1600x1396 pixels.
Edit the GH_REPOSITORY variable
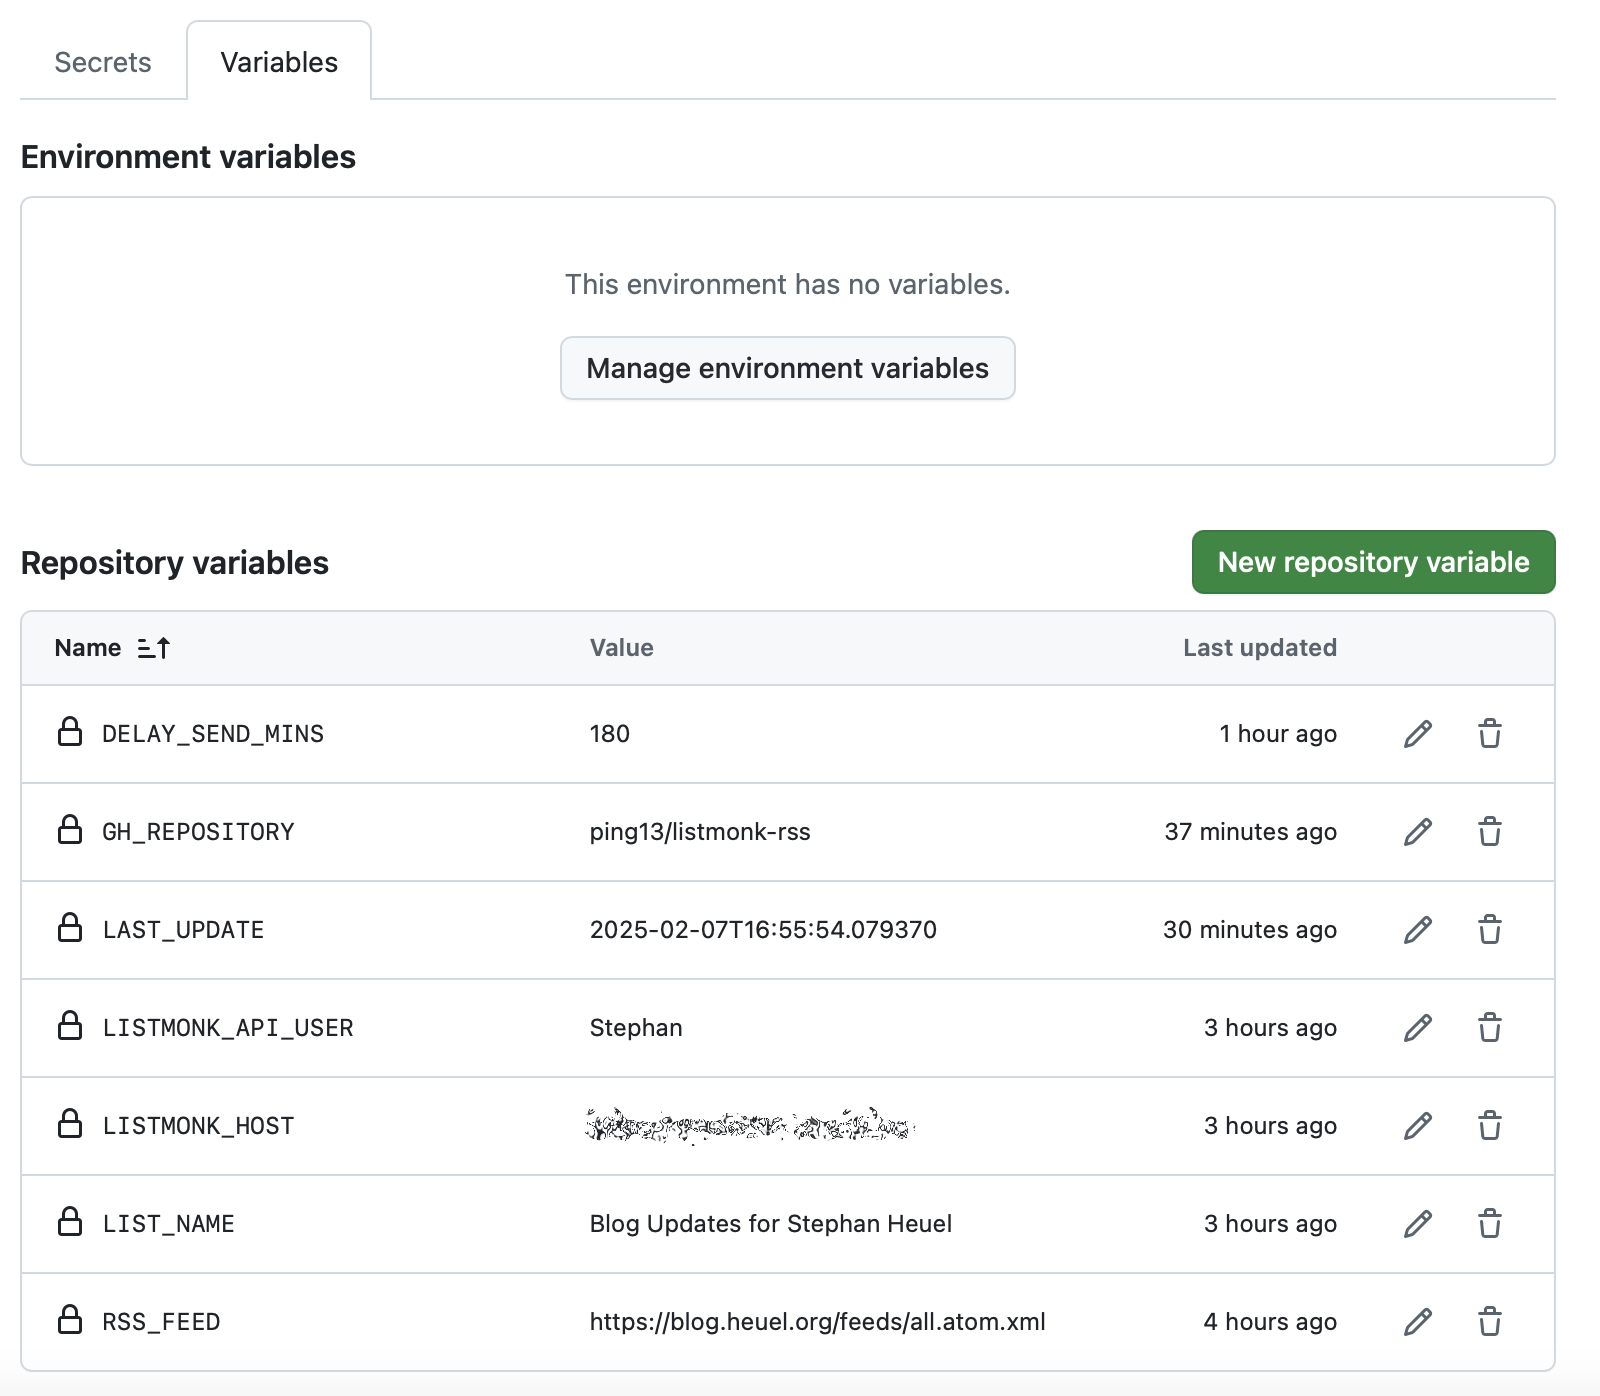click(x=1418, y=832)
